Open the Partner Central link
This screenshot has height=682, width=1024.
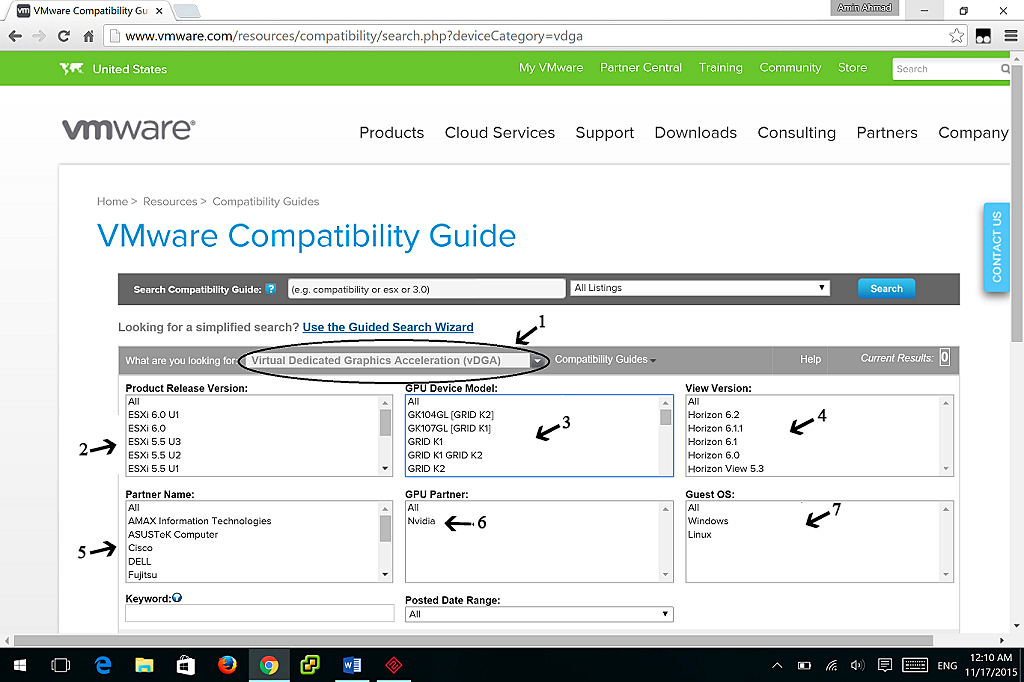click(641, 67)
